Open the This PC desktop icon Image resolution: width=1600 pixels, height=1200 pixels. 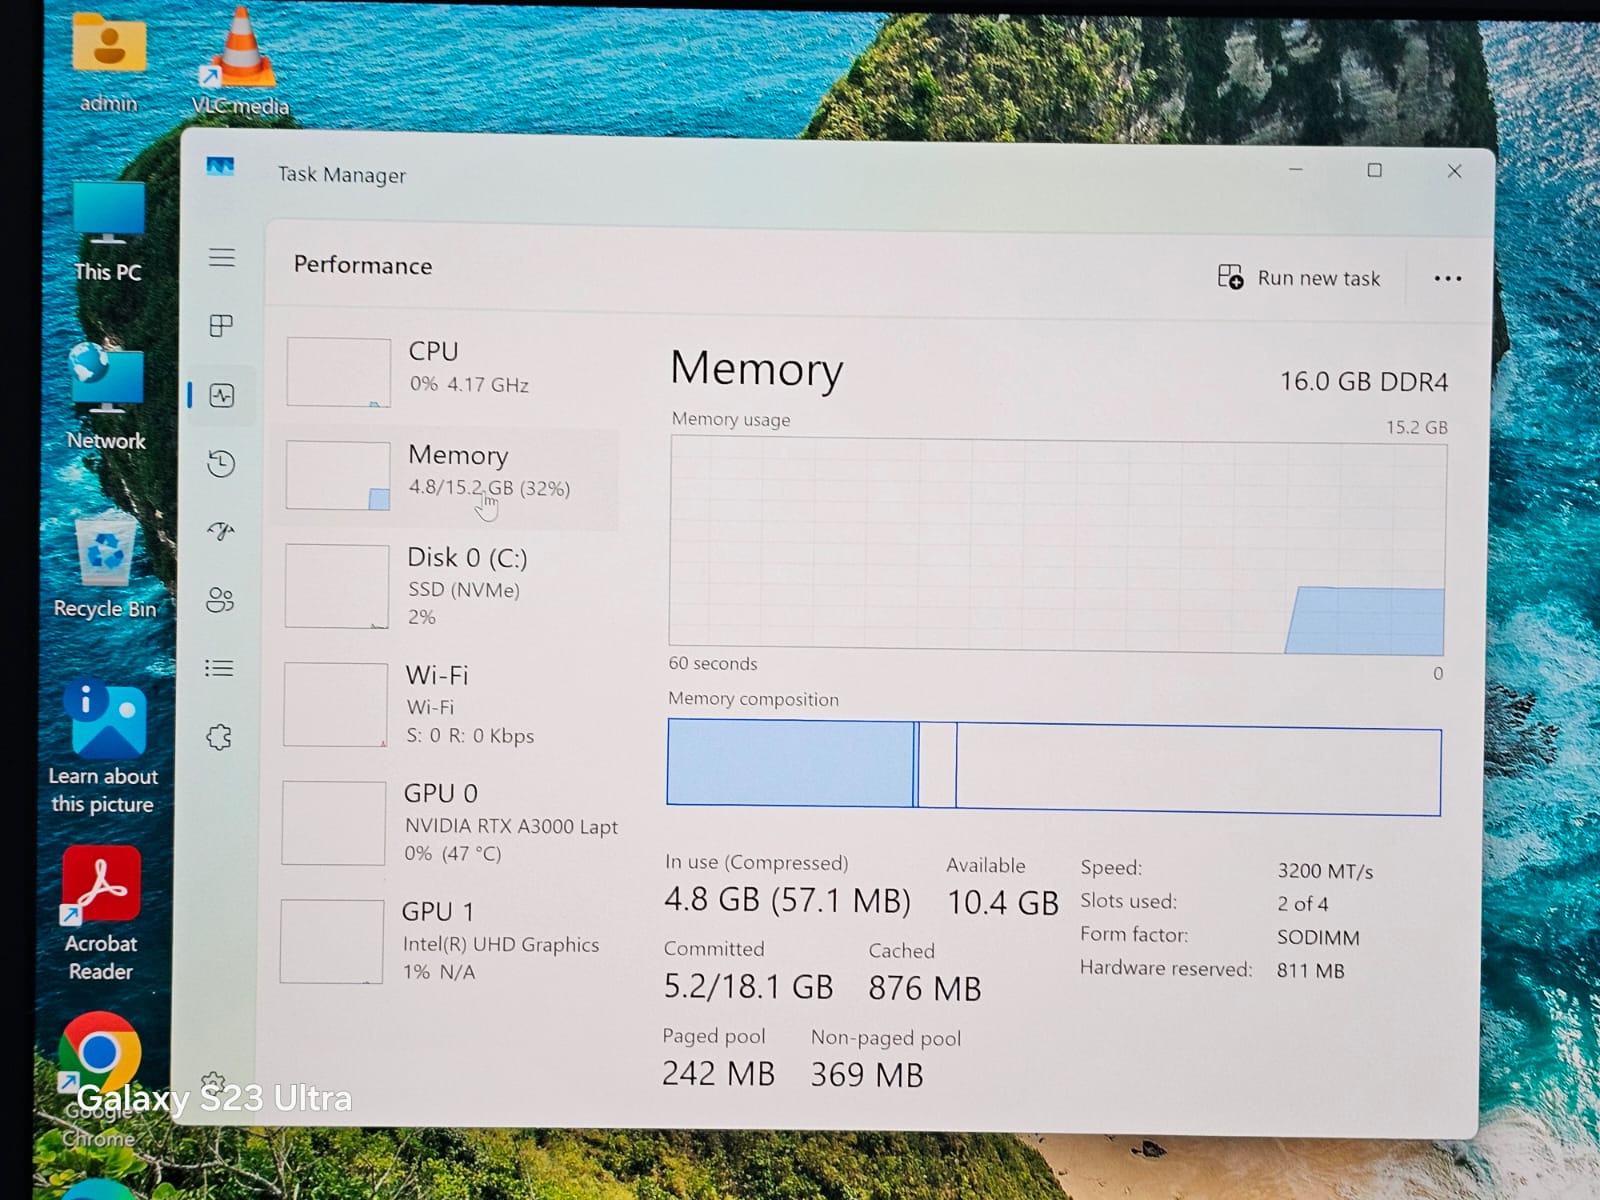(108, 232)
